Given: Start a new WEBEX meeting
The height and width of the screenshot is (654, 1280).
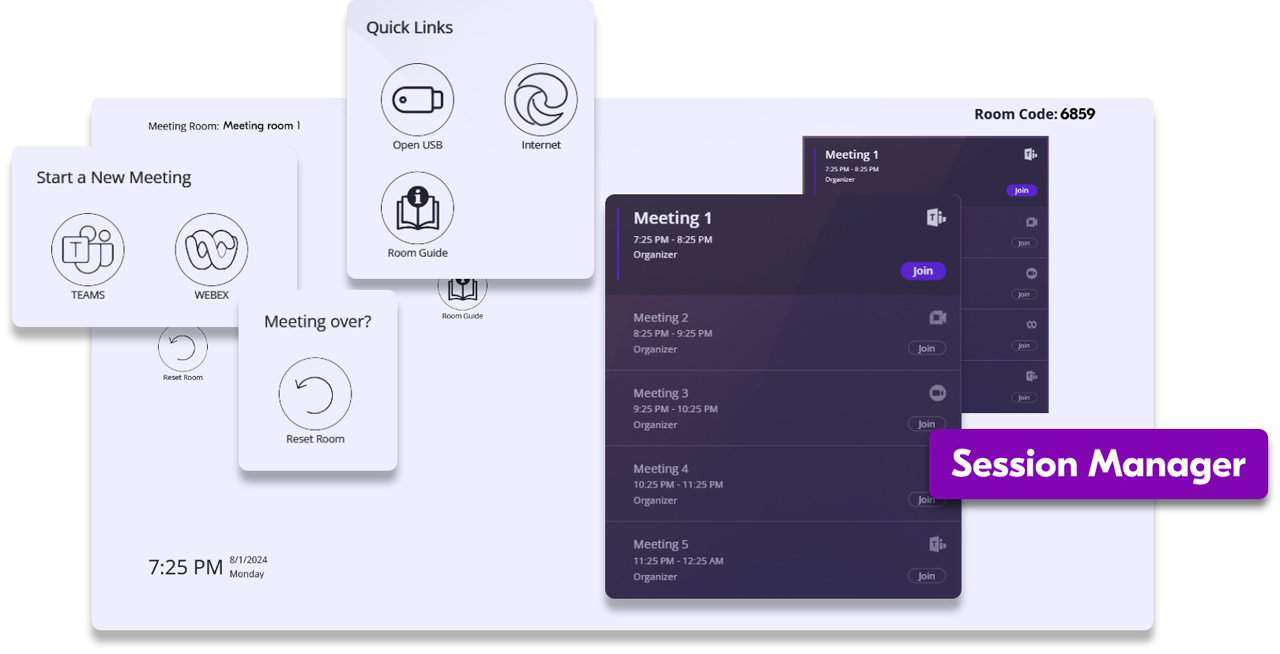Looking at the screenshot, I should (211, 250).
